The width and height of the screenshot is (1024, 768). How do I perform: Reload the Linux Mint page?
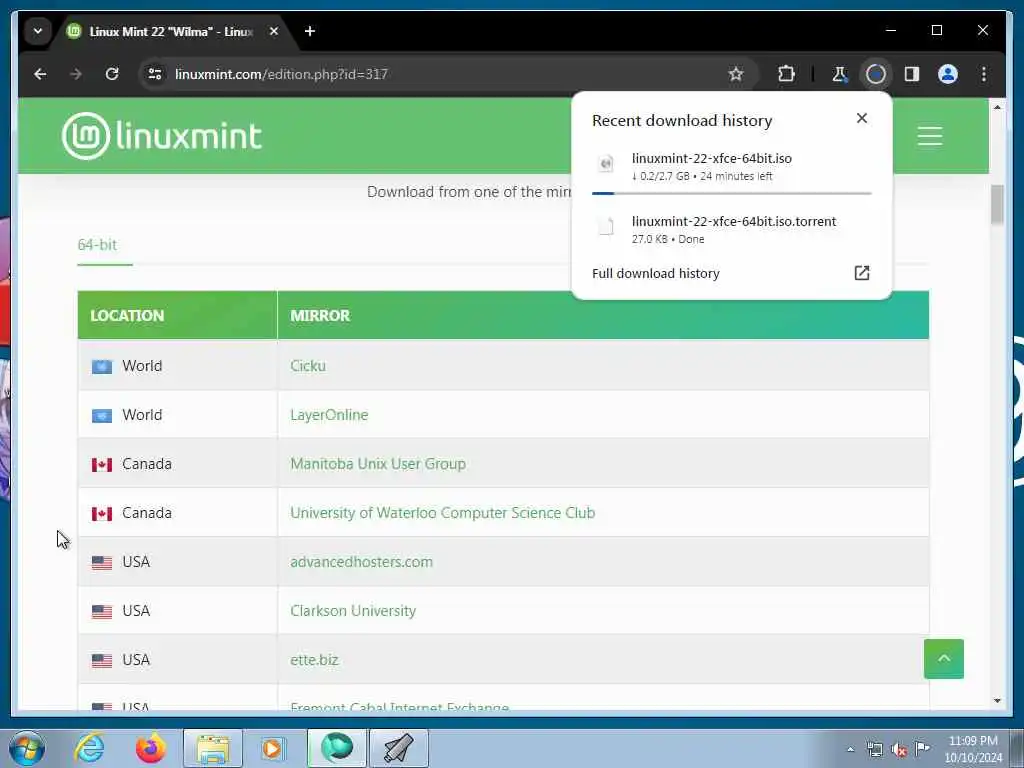click(112, 74)
